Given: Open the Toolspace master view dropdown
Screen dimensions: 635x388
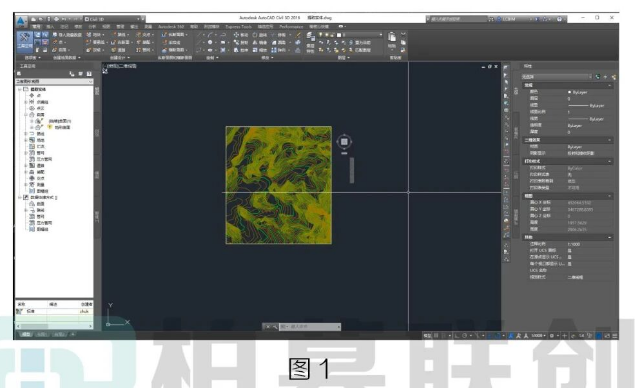Looking at the screenshot, I should [x=54, y=81].
